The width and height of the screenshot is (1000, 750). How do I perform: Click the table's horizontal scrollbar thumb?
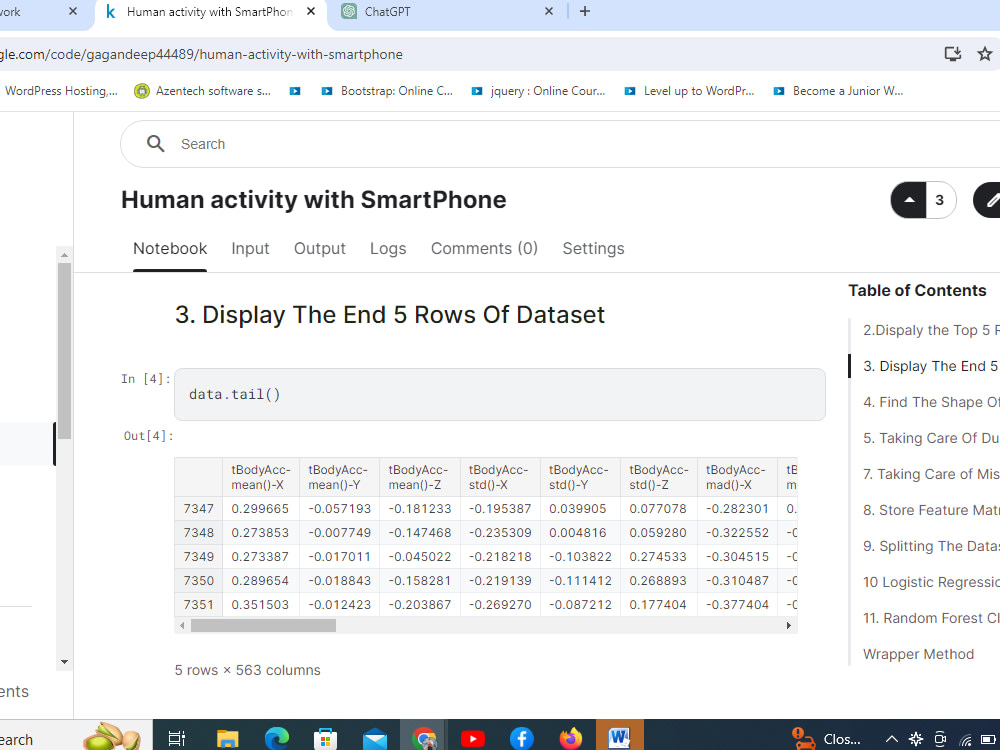click(x=263, y=626)
